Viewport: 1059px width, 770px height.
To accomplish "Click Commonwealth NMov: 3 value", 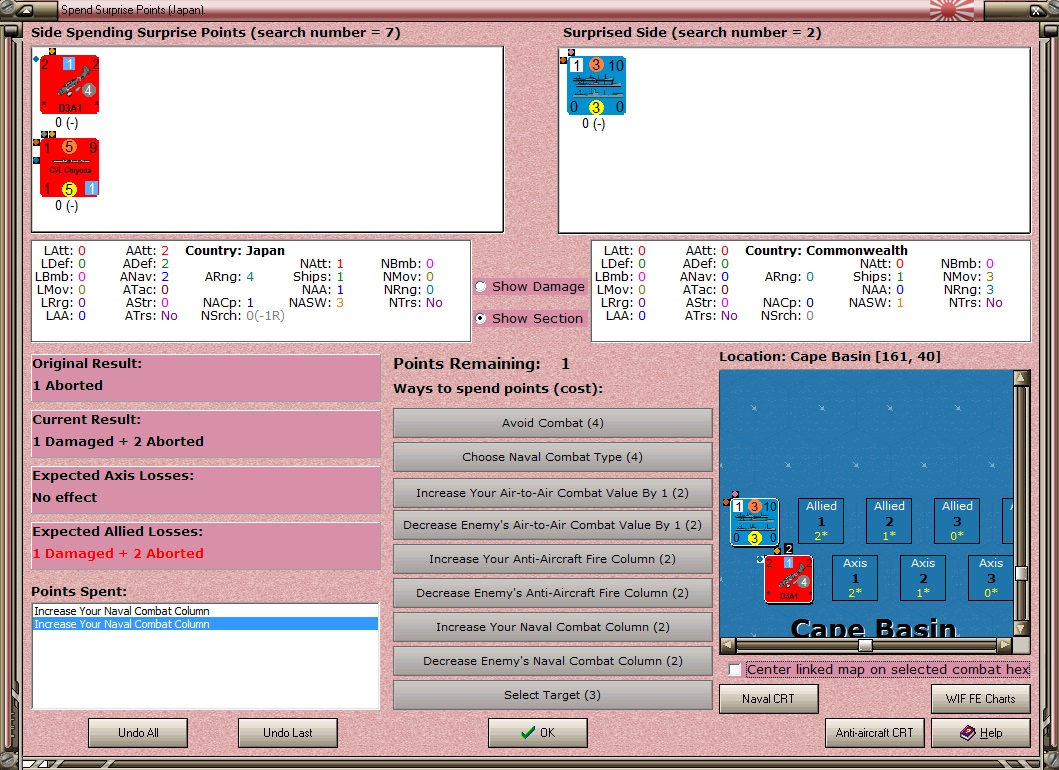I will (x=968, y=276).
